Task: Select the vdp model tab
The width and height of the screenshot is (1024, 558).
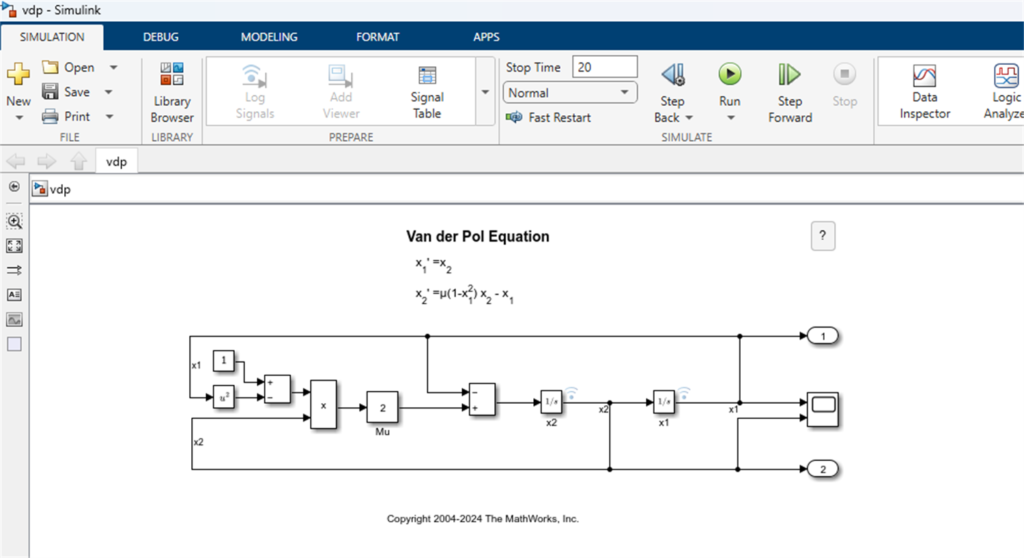Action: click(x=116, y=161)
